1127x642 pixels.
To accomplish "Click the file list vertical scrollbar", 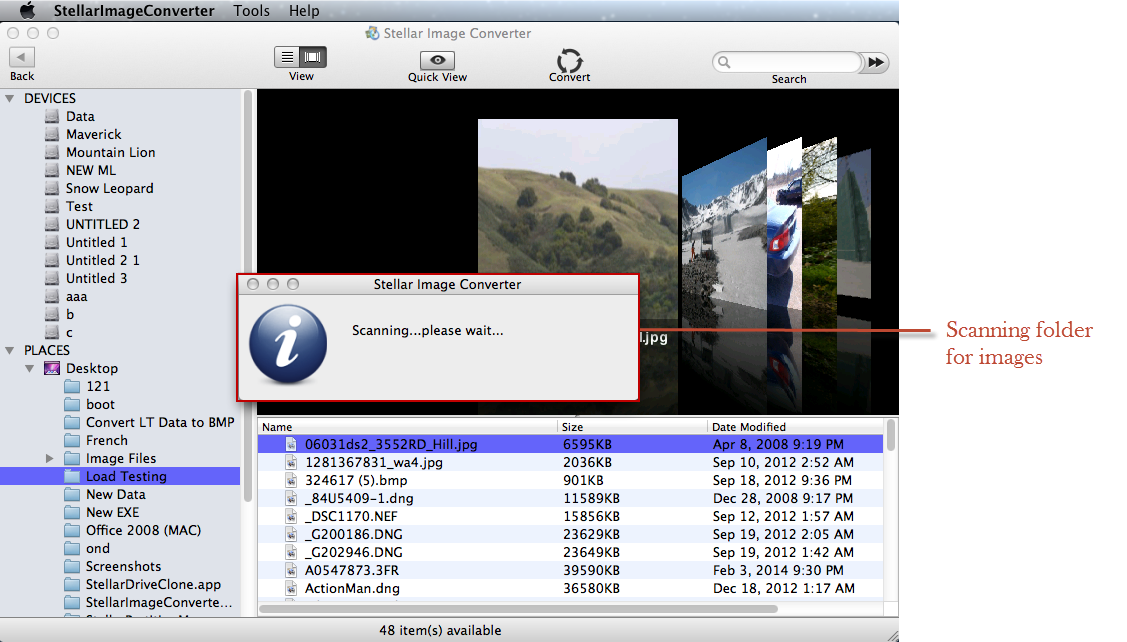I will click(x=891, y=436).
